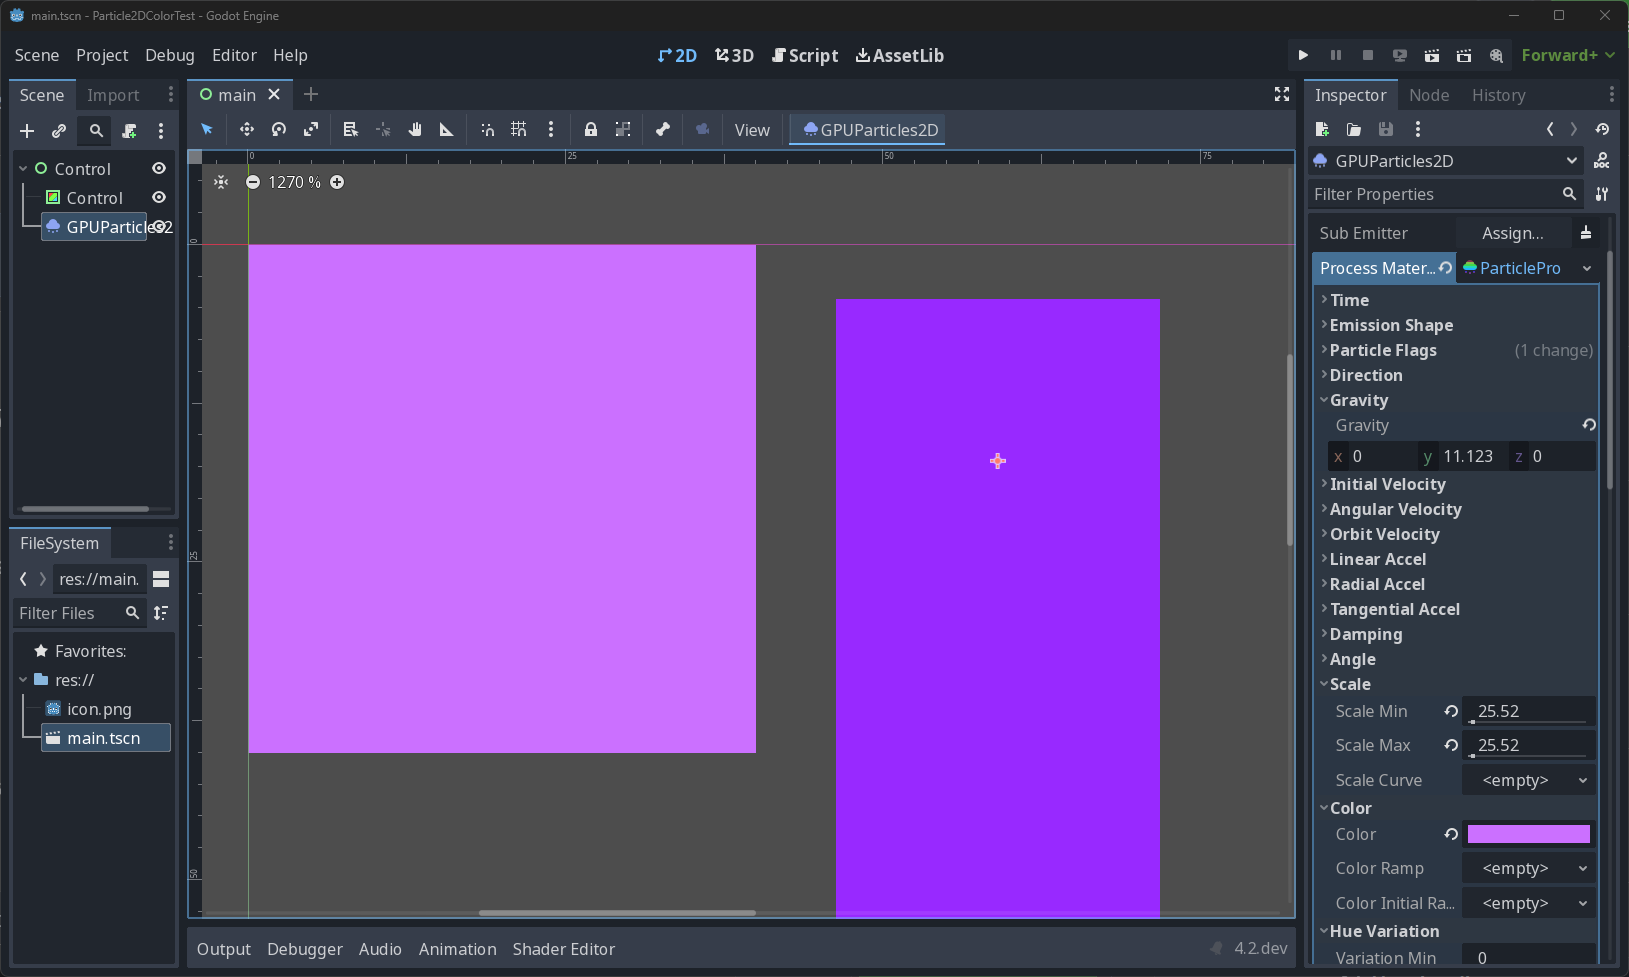Play the project from the top toolbar
This screenshot has width=1629, height=977.
1303,55
